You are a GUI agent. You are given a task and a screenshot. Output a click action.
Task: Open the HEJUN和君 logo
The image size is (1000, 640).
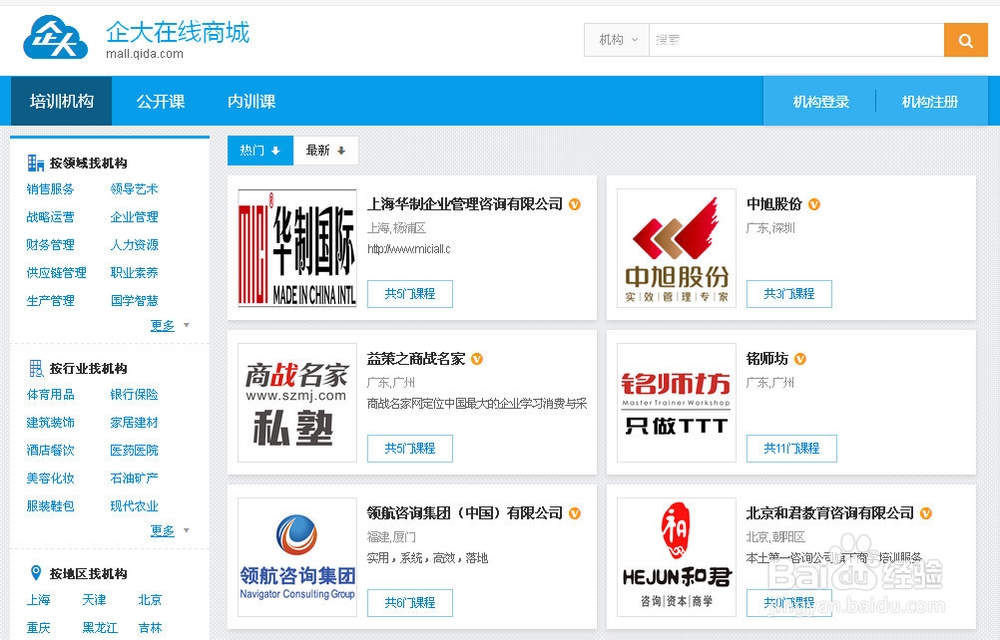675,555
